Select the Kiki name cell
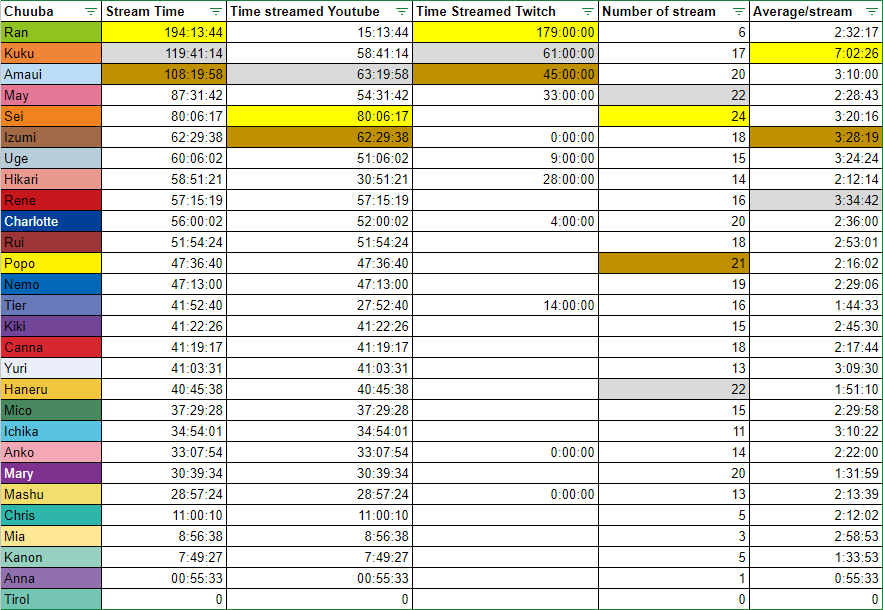 51,327
